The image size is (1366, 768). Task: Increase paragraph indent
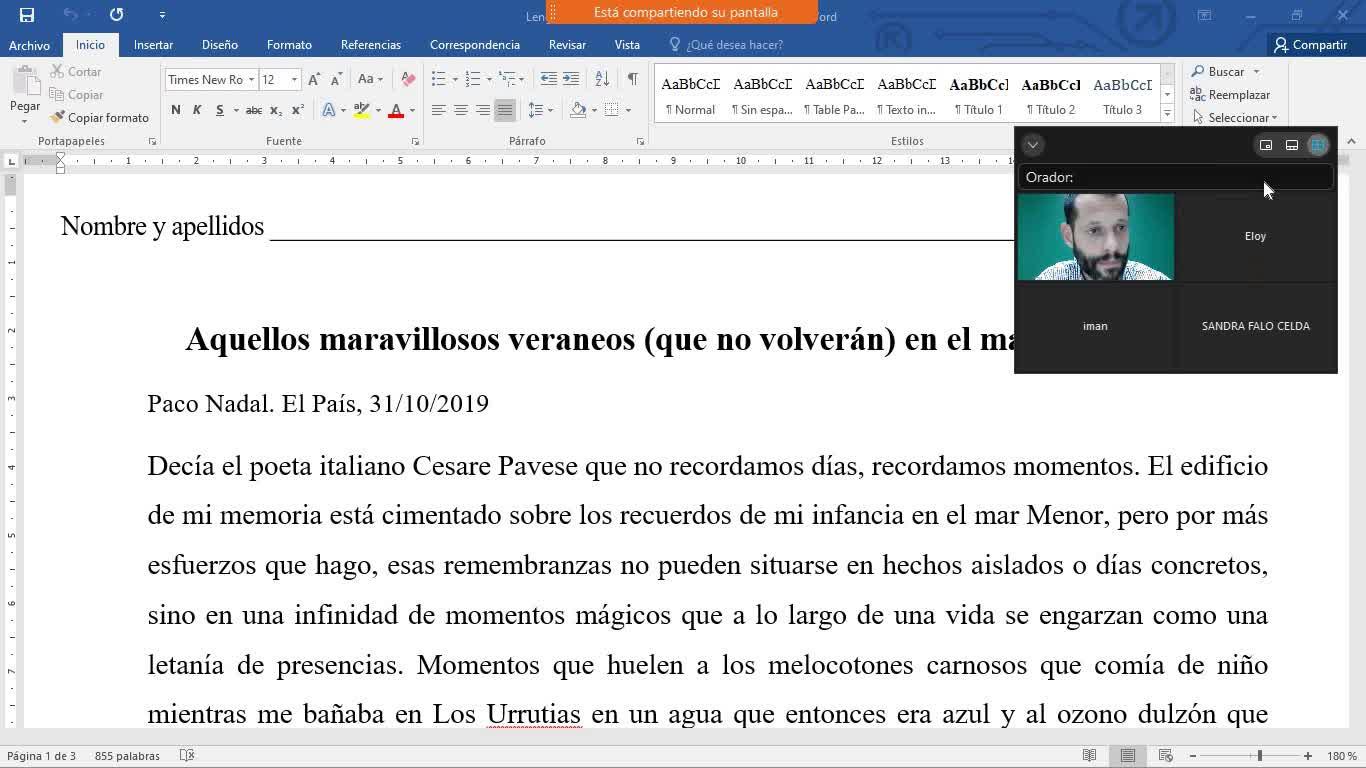(x=571, y=79)
